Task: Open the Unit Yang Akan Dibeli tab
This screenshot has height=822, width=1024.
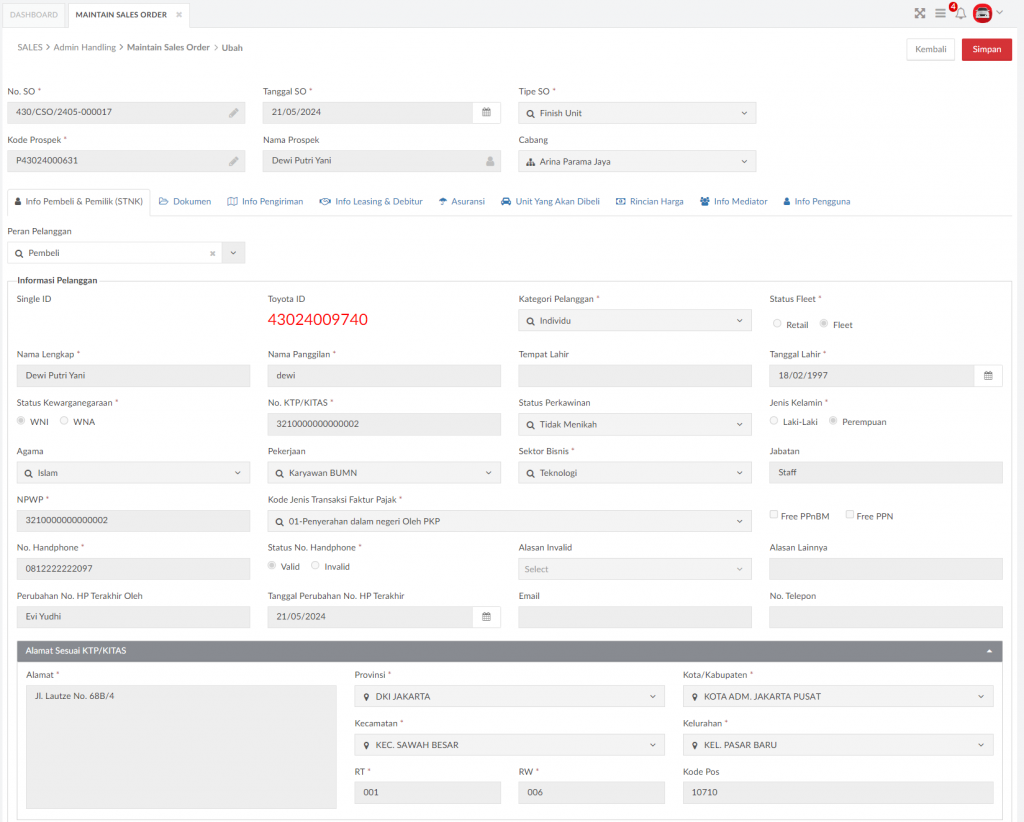Action: click(x=551, y=202)
